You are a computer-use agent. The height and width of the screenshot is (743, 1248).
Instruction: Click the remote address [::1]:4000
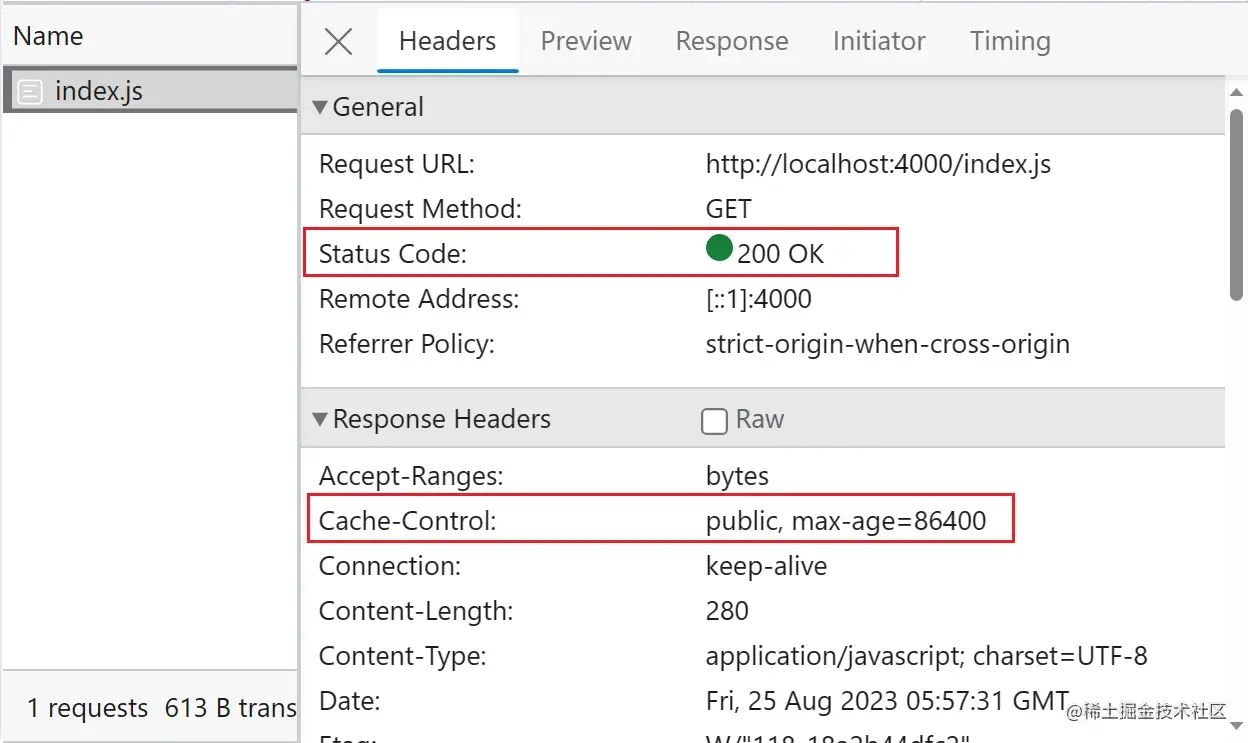click(x=758, y=299)
